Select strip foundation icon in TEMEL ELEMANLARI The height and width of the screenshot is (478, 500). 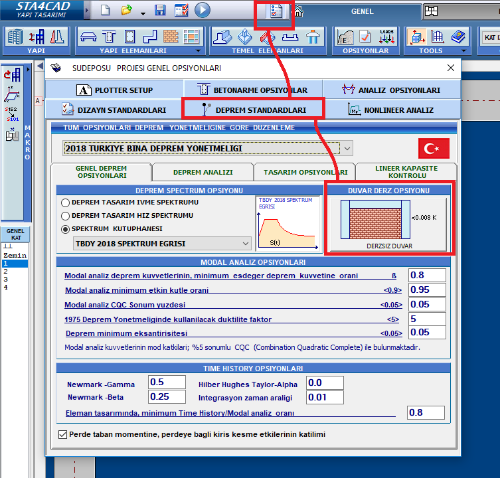click(x=290, y=37)
